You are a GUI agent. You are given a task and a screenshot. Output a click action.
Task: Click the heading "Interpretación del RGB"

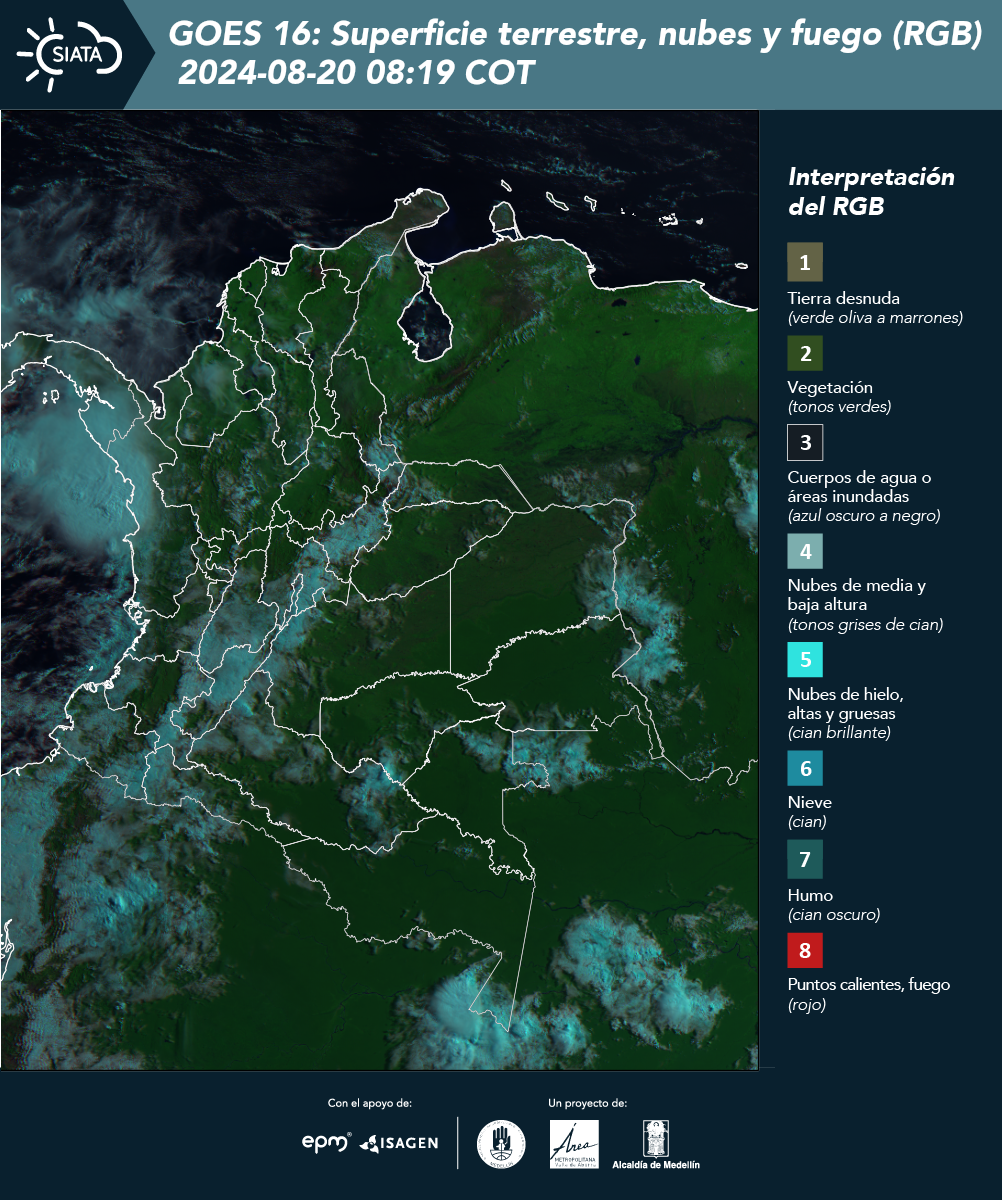(871, 192)
